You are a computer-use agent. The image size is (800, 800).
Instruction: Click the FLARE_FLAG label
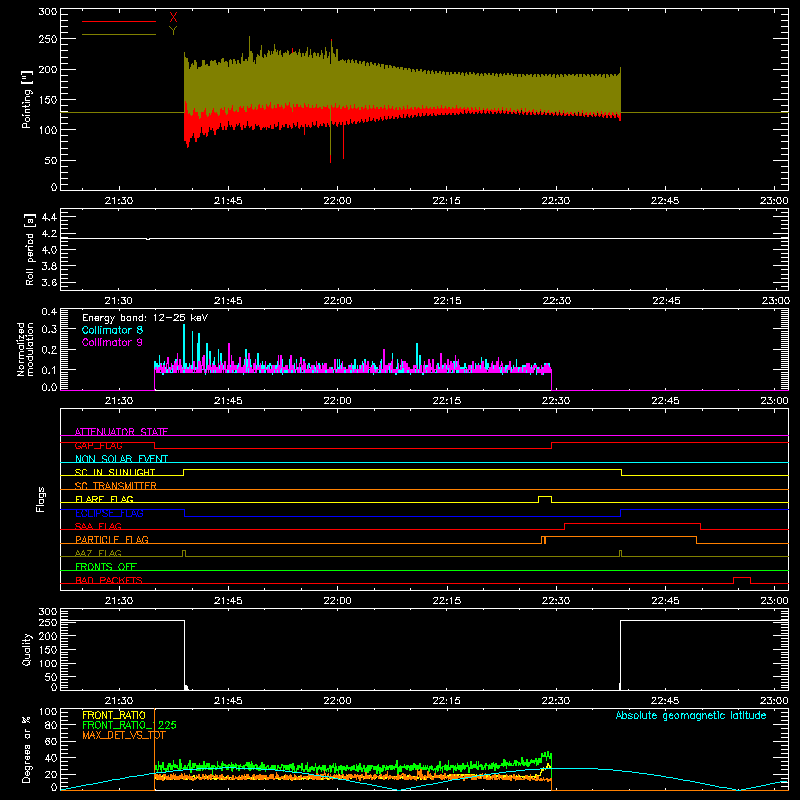click(x=104, y=499)
